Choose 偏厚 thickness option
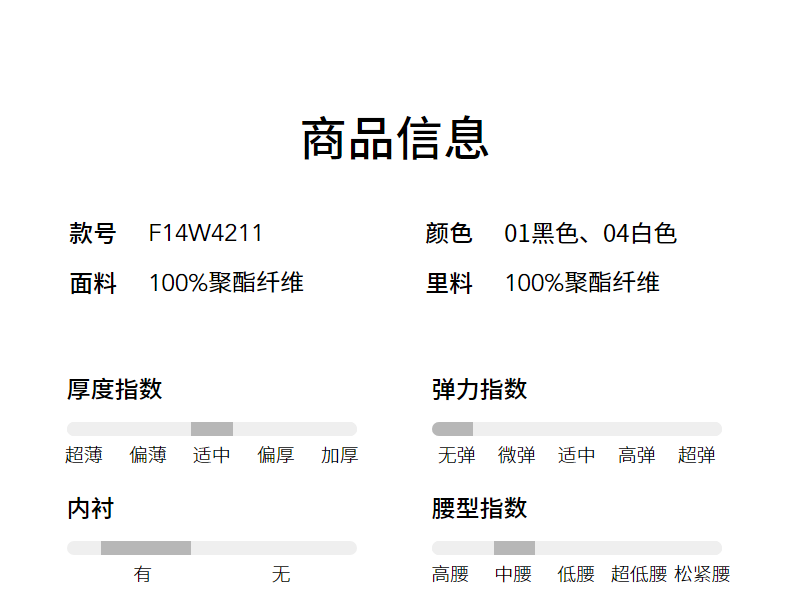Image resolution: width=790 pixels, height=591 pixels. 276,456
